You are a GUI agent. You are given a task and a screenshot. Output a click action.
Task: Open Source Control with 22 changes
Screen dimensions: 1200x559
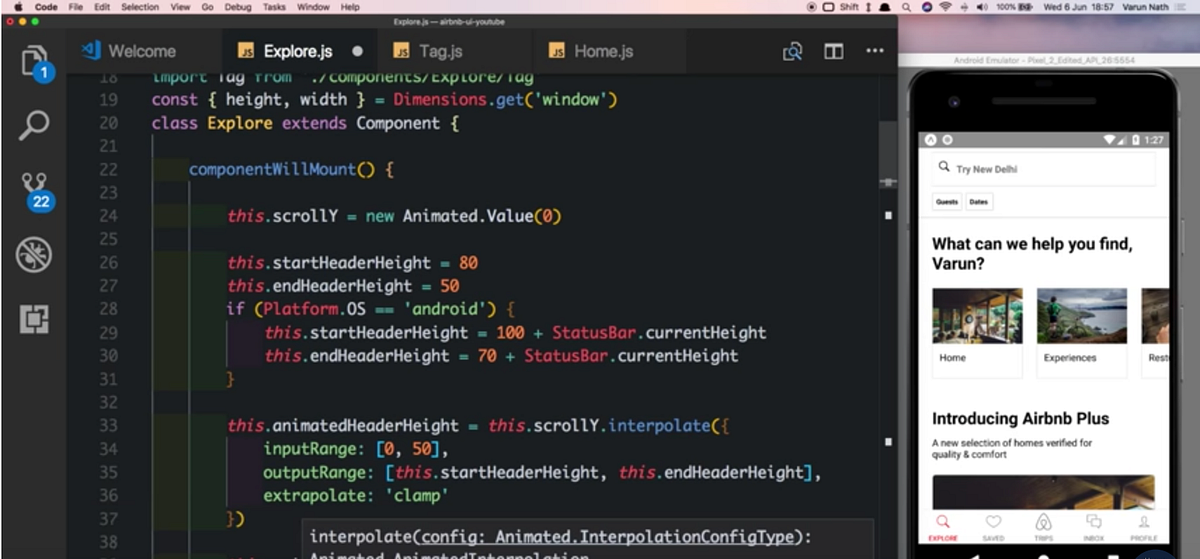click(36, 190)
